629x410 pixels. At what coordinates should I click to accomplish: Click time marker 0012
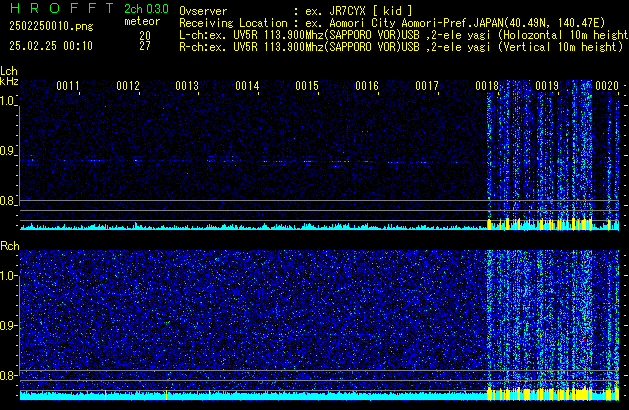click(128, 86)
